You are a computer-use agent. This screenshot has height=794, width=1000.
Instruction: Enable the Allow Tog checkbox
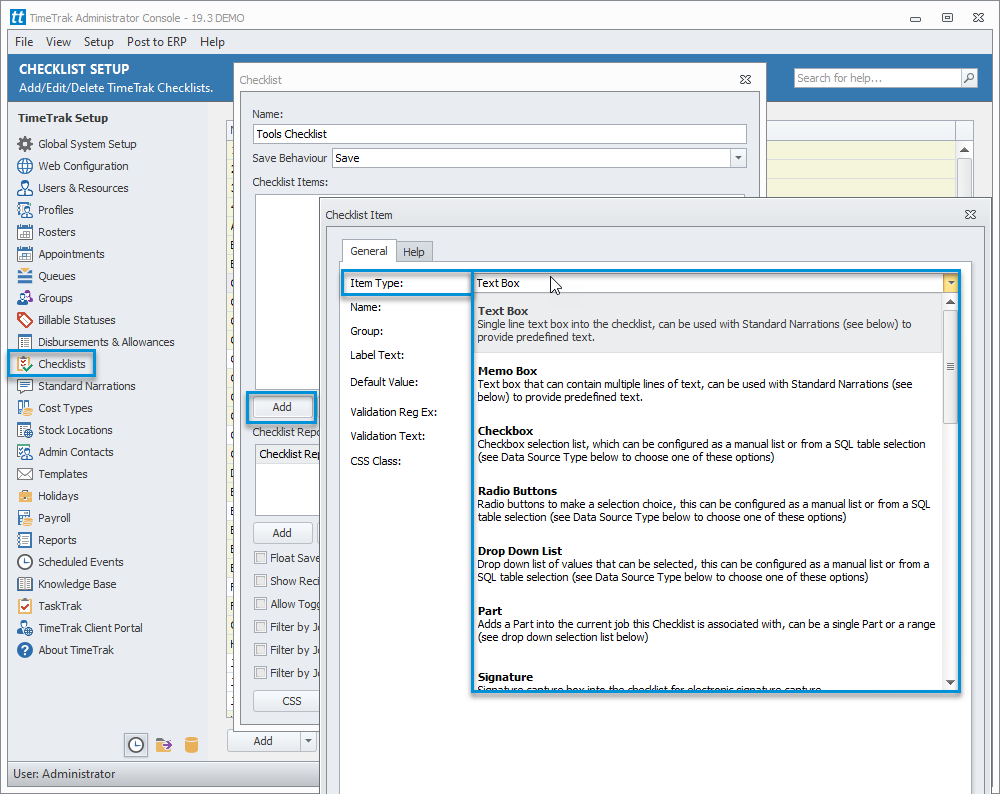pyautogui.click(x=260, y=604)
